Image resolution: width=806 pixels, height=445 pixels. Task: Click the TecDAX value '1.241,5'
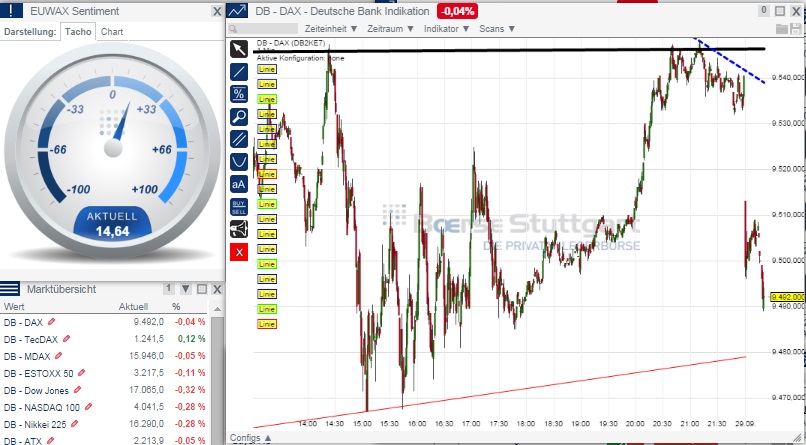click(149, 339)
